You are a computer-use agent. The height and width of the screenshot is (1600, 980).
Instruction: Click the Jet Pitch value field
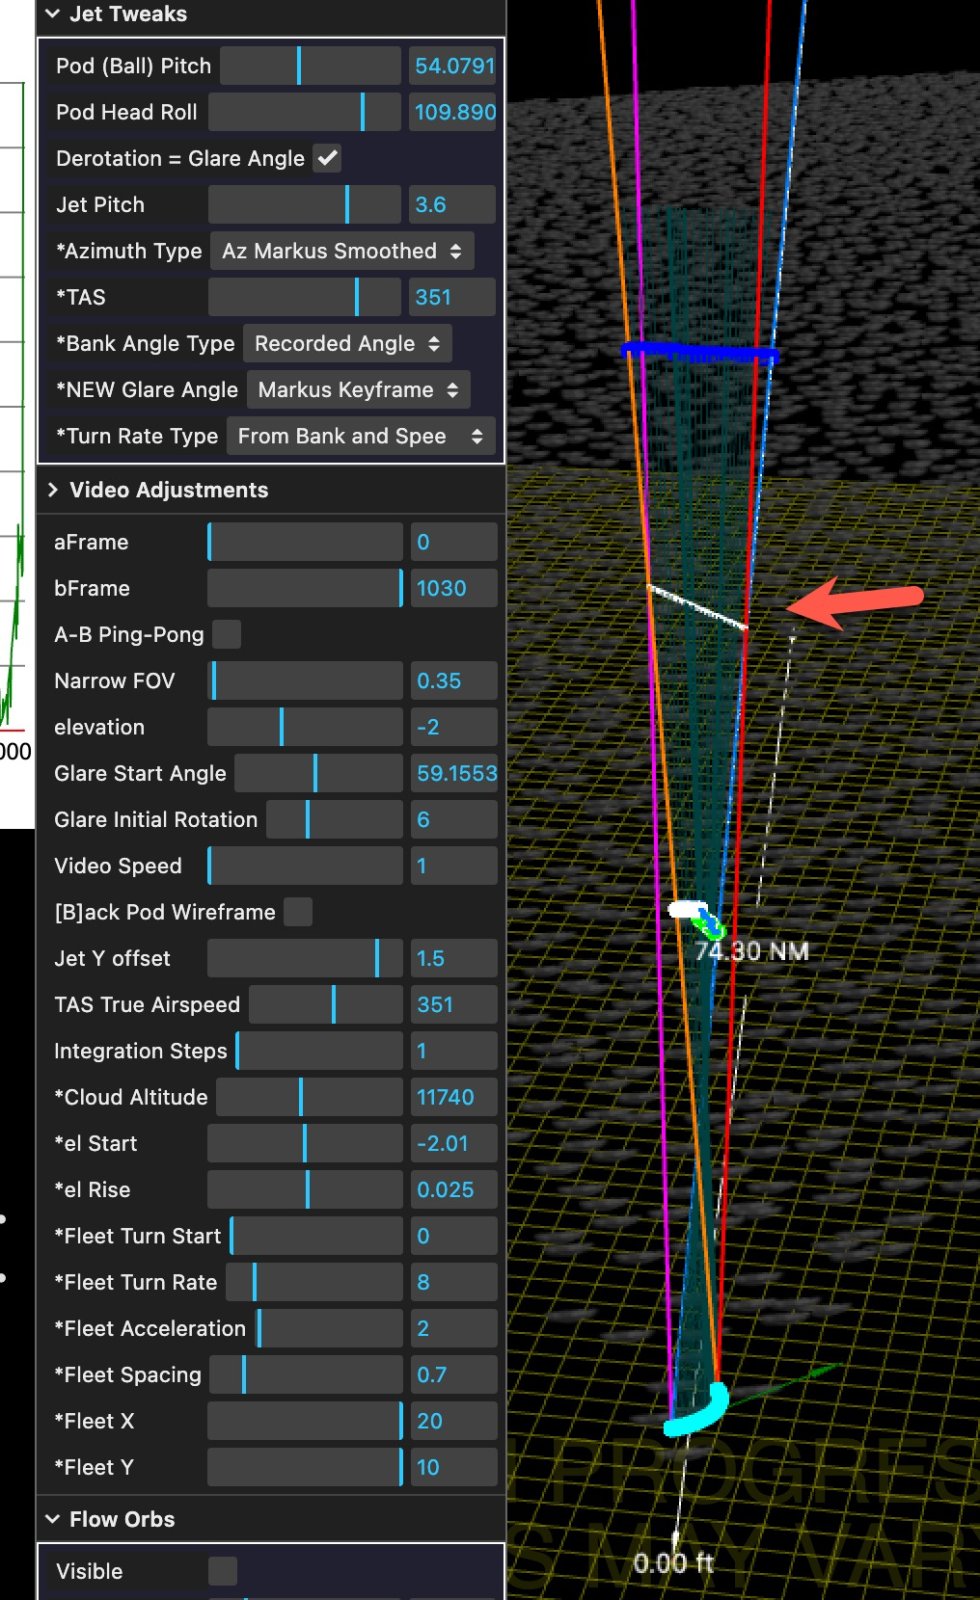[x=451, y=205]
